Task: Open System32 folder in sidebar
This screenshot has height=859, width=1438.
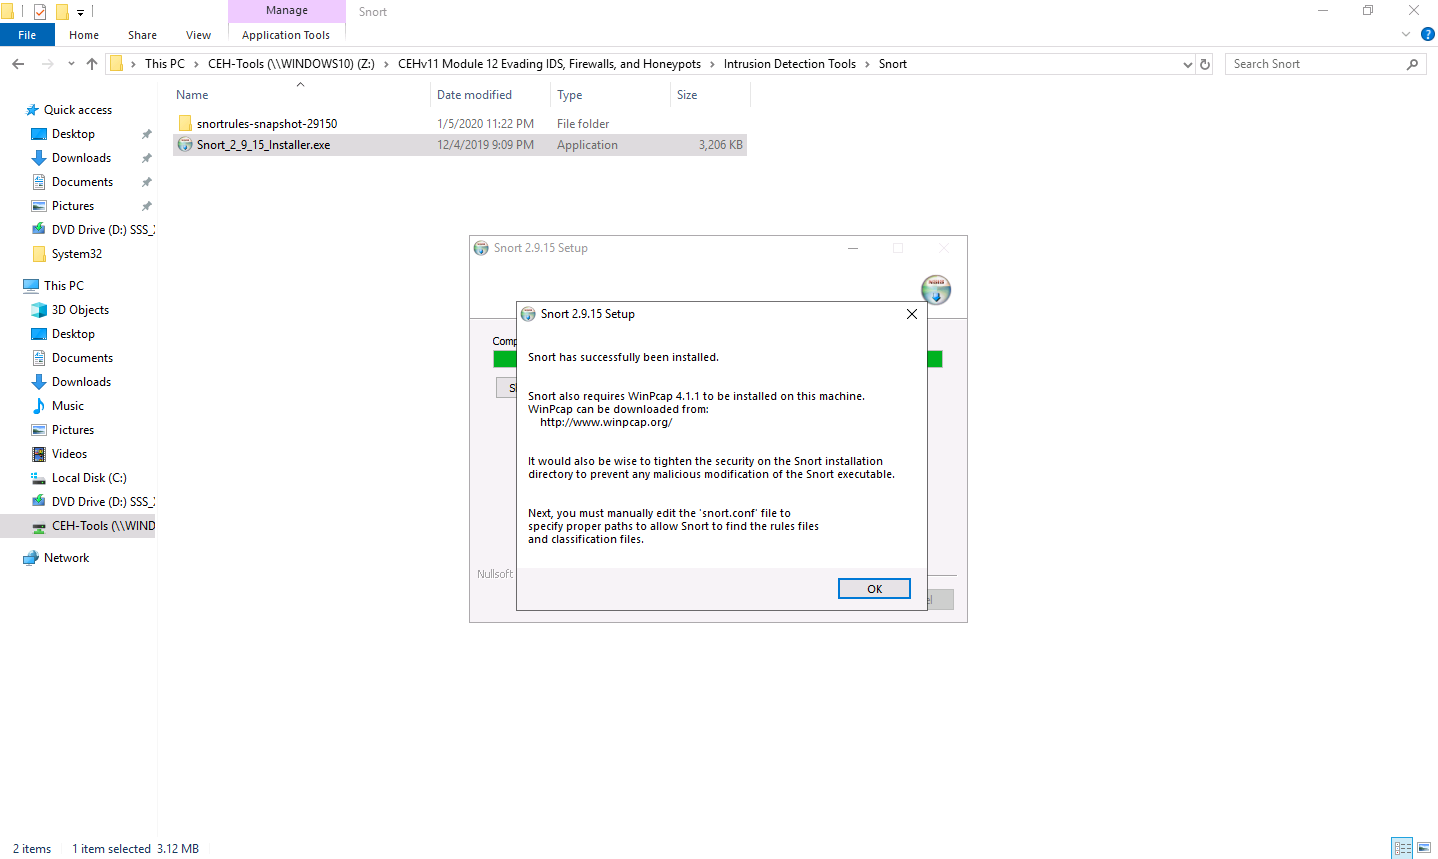Action: click(77, 254)
